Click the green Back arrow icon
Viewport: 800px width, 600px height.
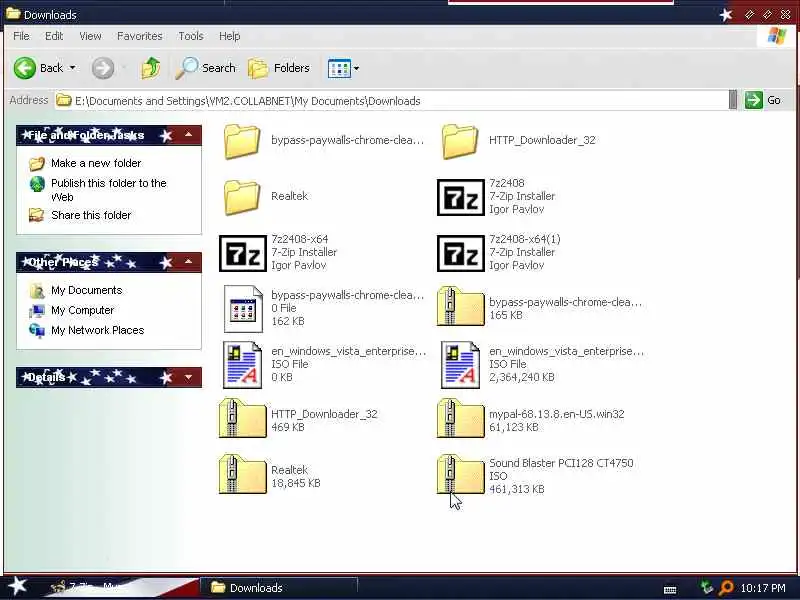coord(24,68)
